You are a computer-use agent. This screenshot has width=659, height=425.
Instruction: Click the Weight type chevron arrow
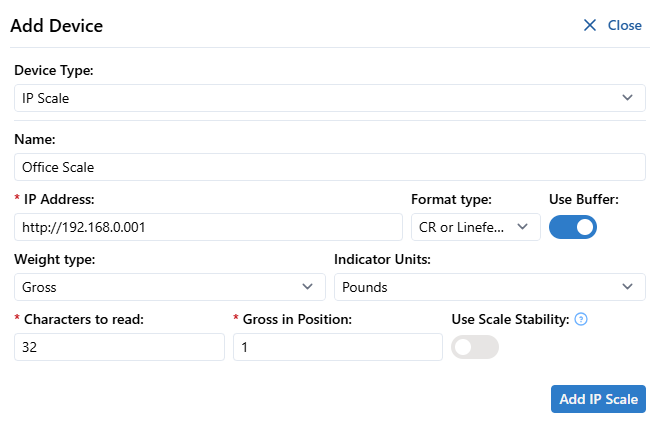point(307,287)
